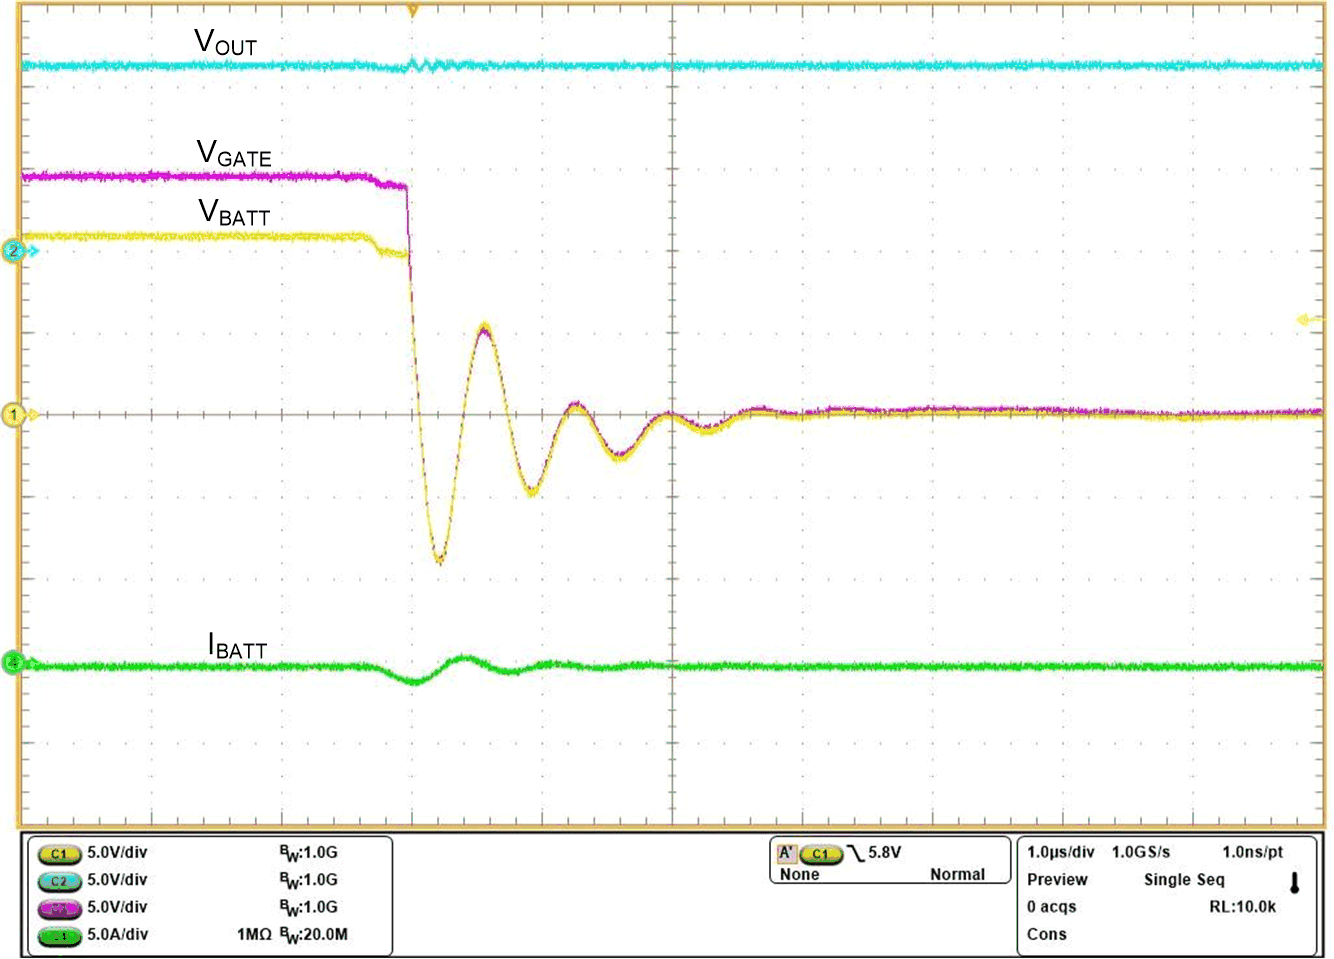The width and height of the screenshot is (1334, 959).
Task: Click the RL:10.0k record length readout
Action: (x=1239, y=907)
